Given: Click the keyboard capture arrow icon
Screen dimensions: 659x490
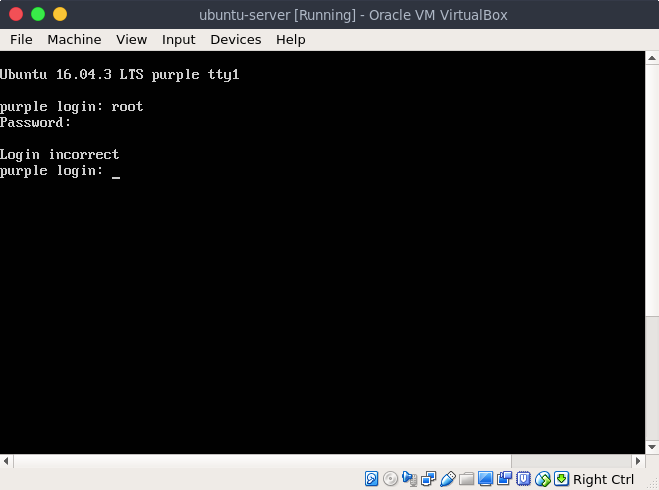Looking at the screenshot, I should point(561,479).
